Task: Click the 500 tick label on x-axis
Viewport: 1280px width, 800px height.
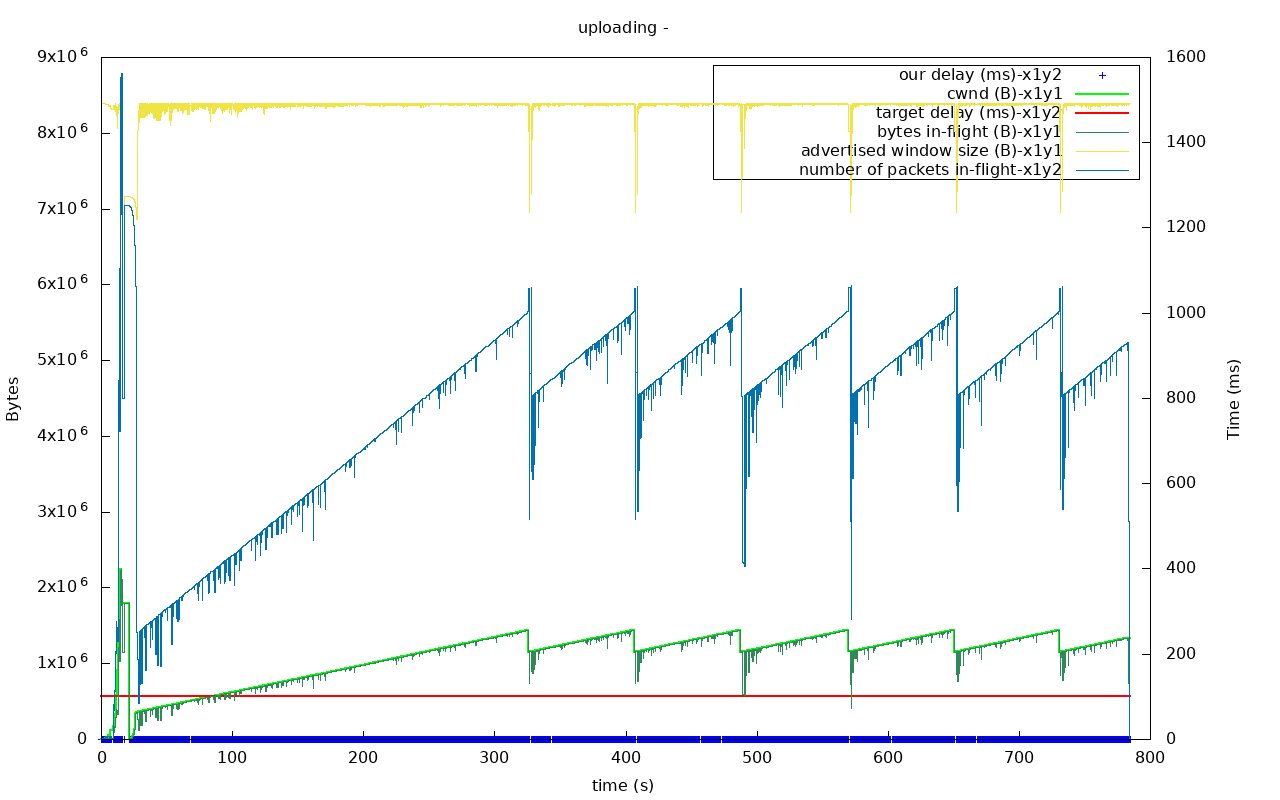Action: [757, 758]
